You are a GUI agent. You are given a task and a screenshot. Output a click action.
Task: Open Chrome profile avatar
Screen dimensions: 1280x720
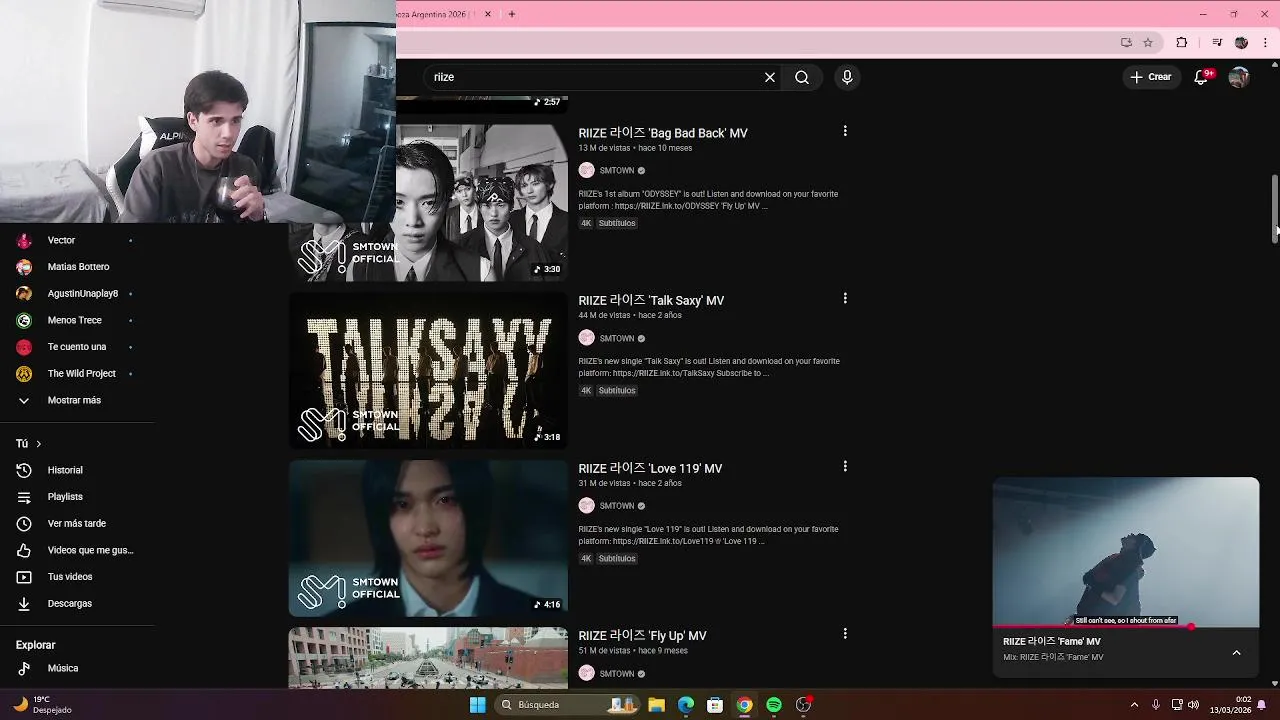1241,42
